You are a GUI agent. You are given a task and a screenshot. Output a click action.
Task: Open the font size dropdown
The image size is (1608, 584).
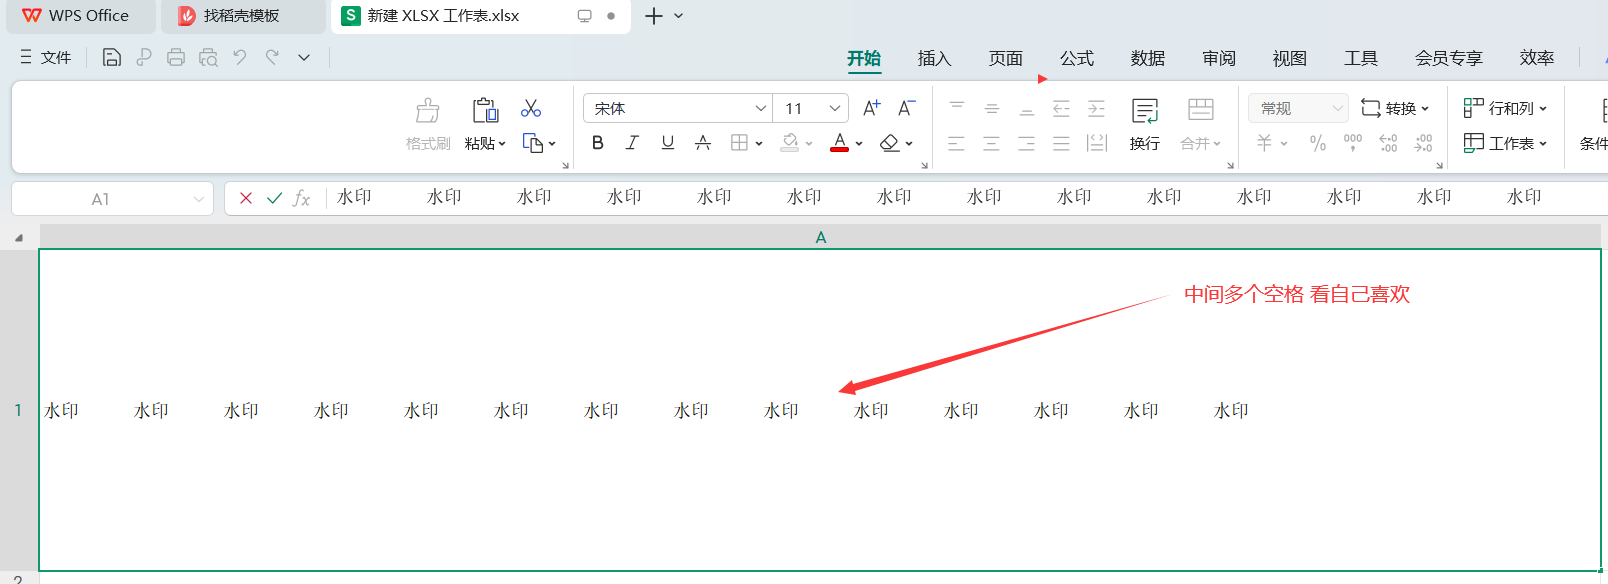[x=834, y=108]
